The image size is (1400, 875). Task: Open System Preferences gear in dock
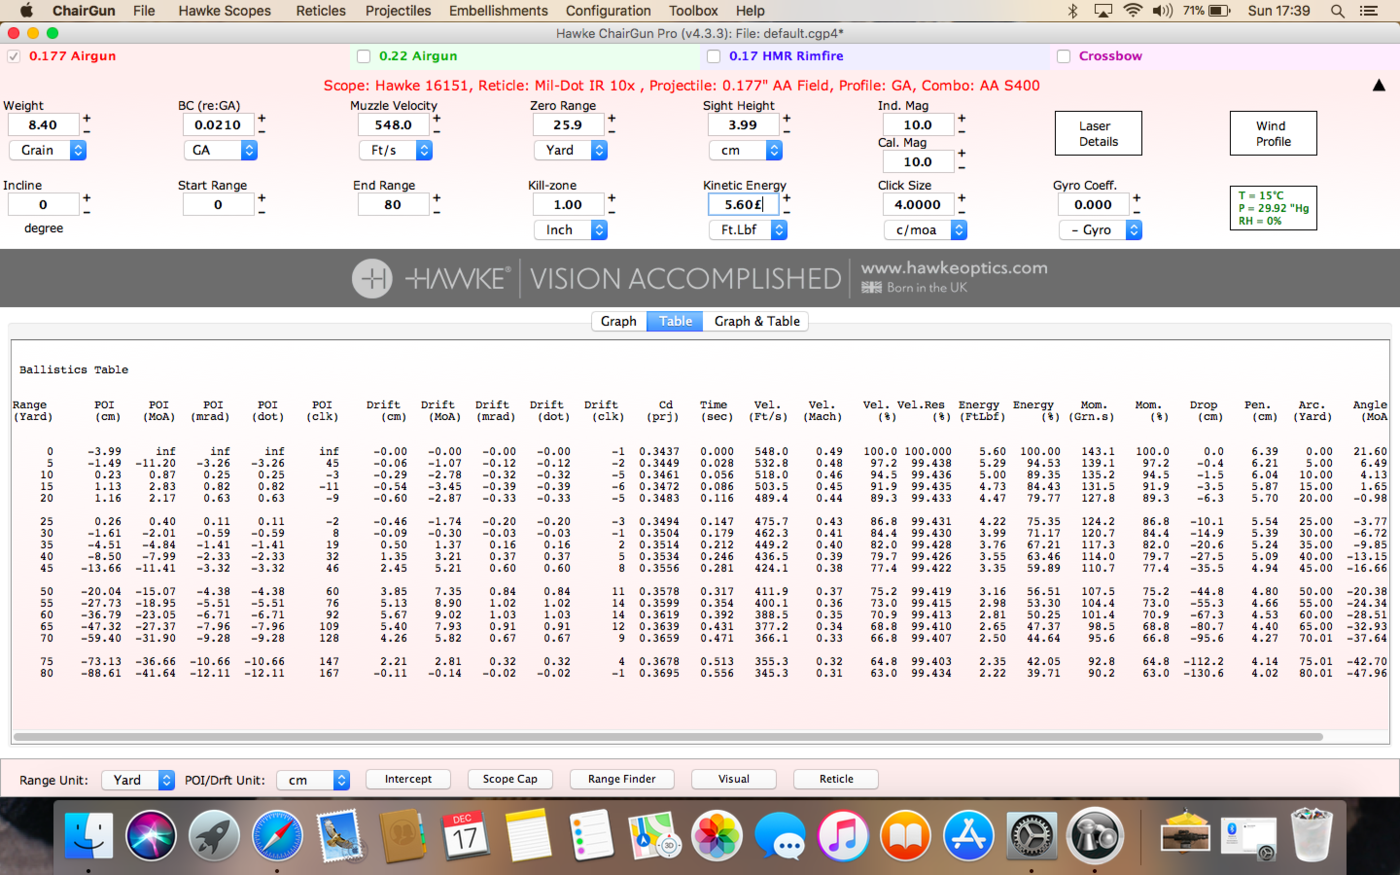1031,836
